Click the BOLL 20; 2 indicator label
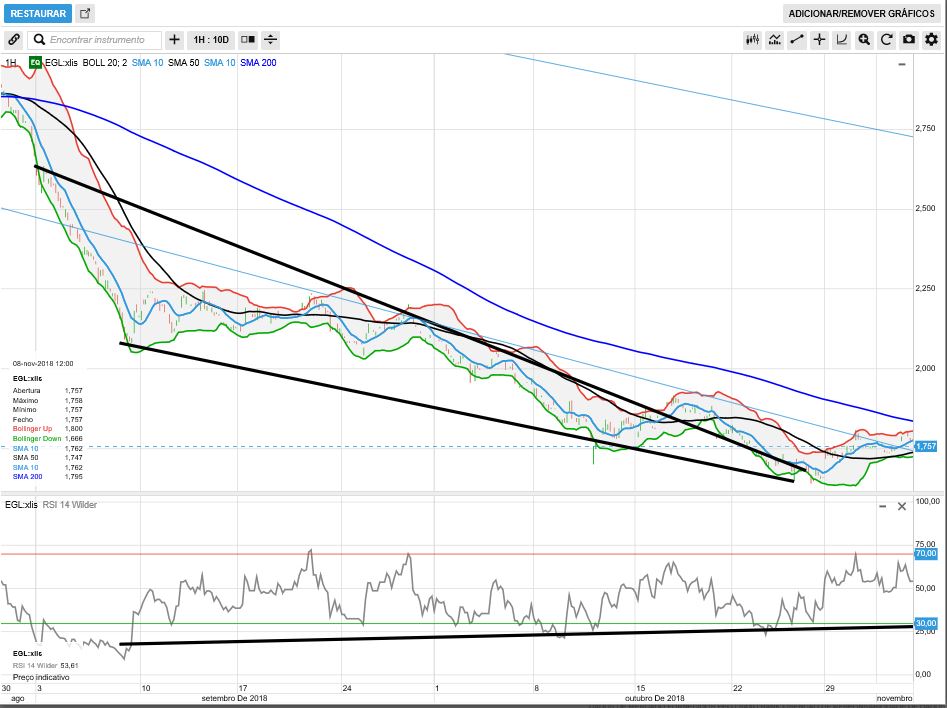Viewport: 947px width, 708px height. [x=104, y=62]
